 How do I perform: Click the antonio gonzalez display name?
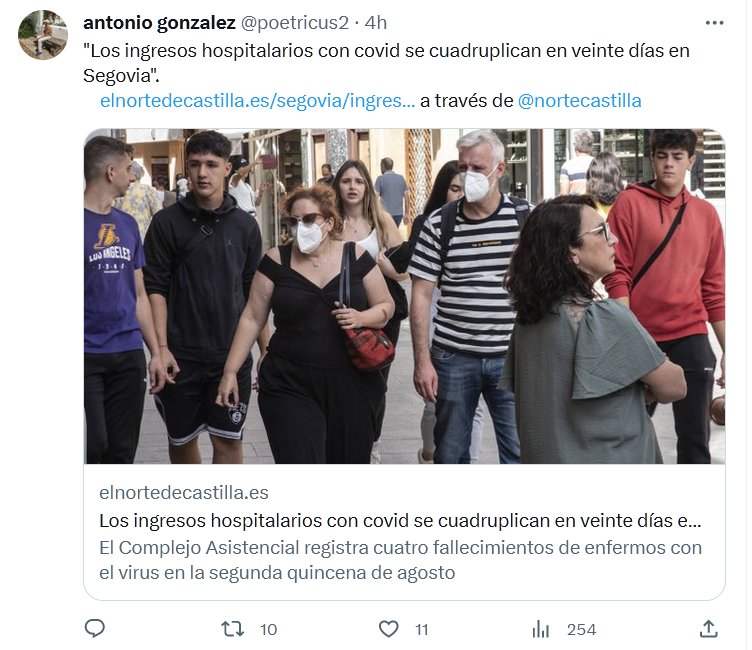click(x=159, y=23)
